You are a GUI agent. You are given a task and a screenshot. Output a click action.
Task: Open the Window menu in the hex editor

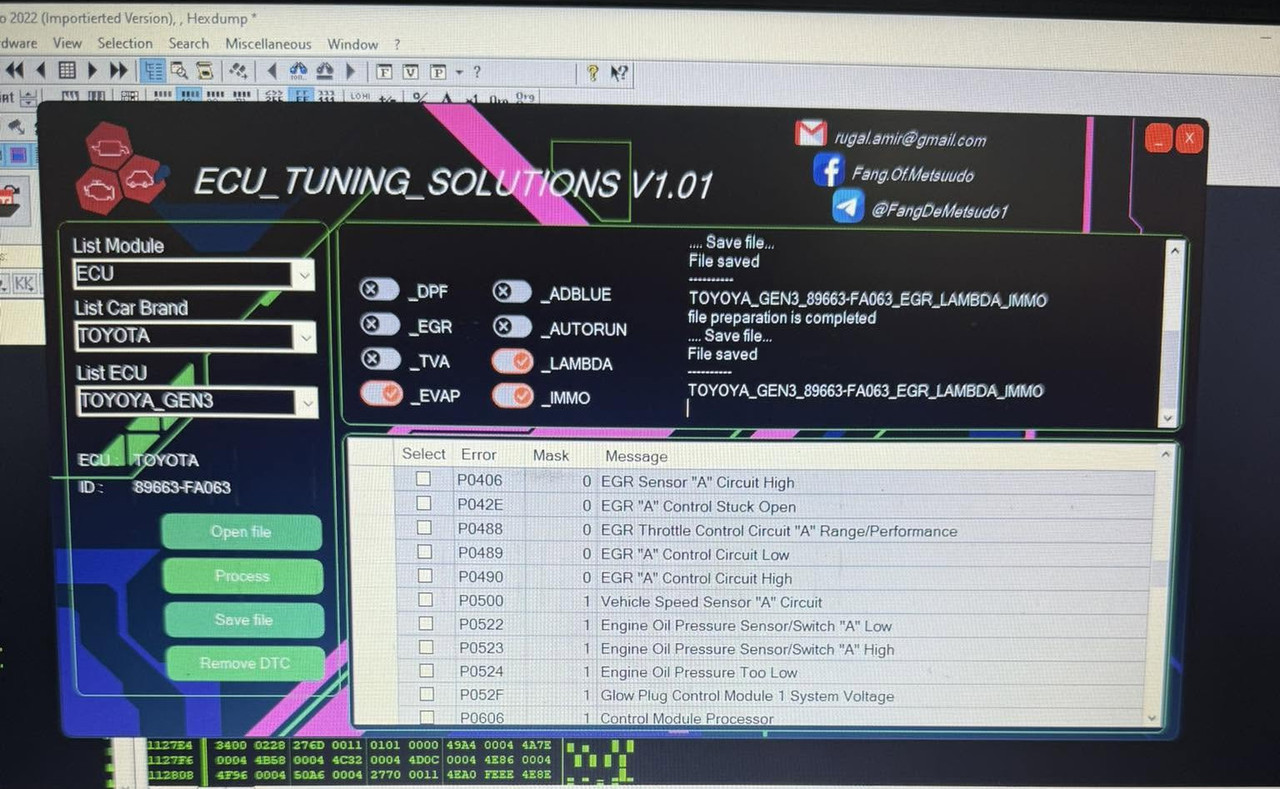(x=353, y=44)
